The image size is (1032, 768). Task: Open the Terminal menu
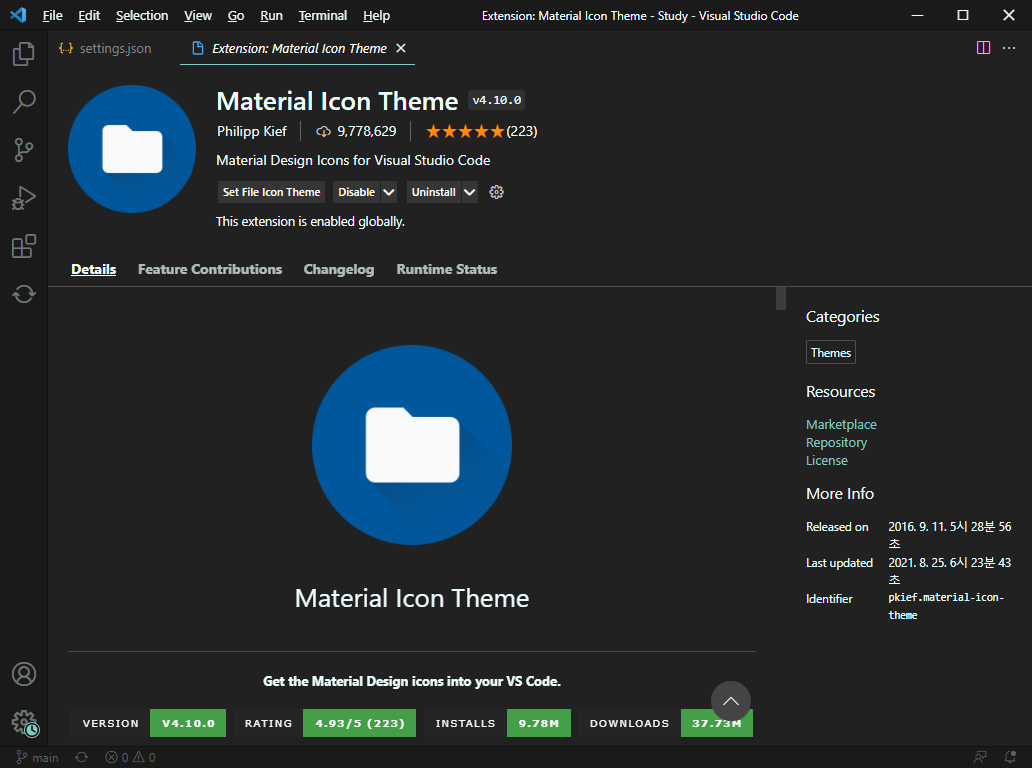coord(322,15)
